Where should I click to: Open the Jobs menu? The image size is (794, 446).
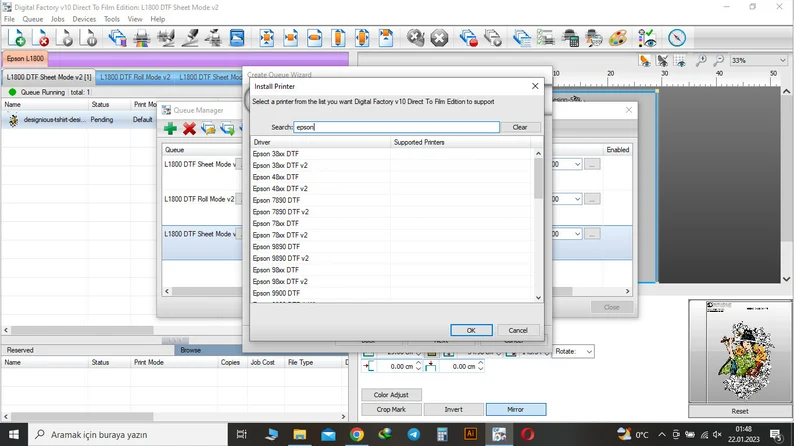click(x=57, y=19)
